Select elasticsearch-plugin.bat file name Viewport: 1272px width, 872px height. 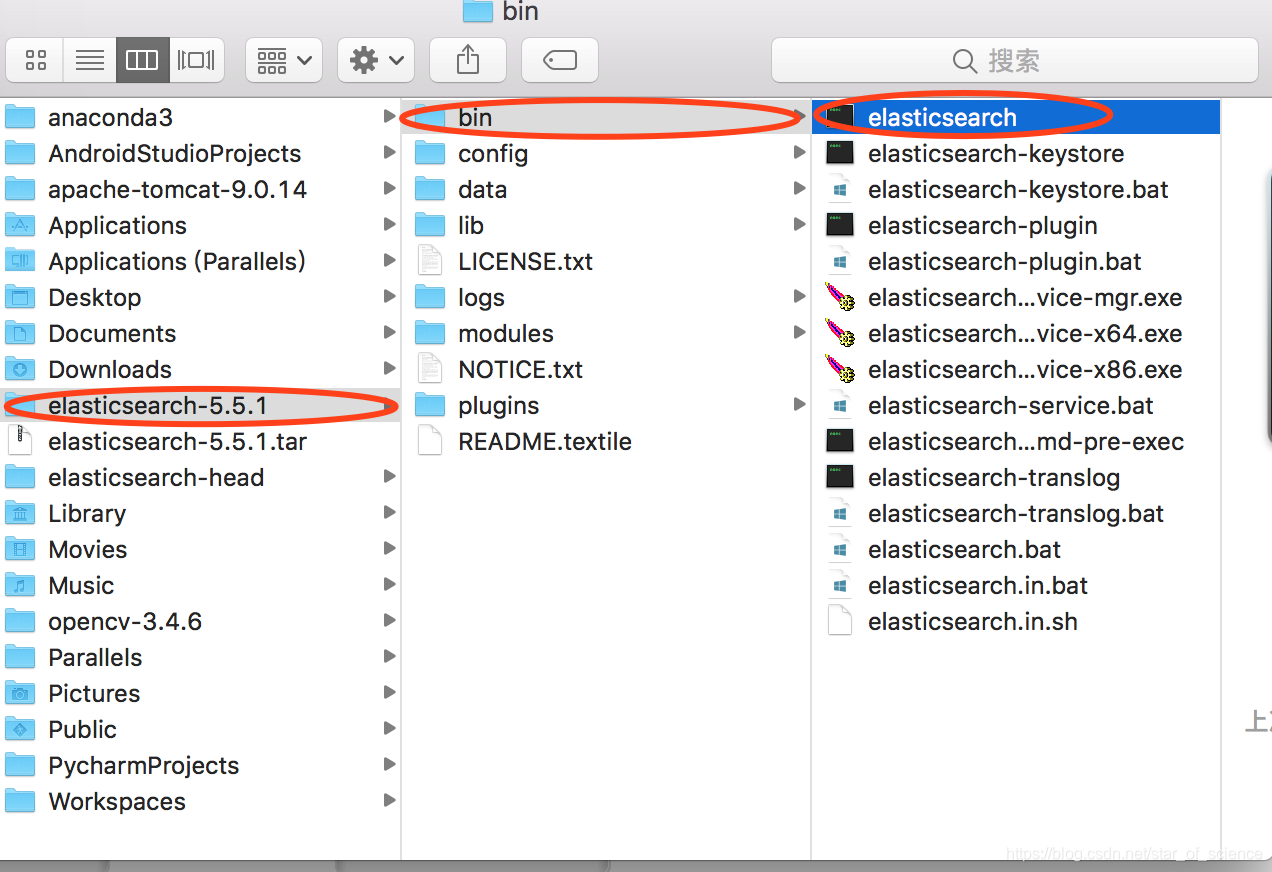click(x=1005, y=262)
